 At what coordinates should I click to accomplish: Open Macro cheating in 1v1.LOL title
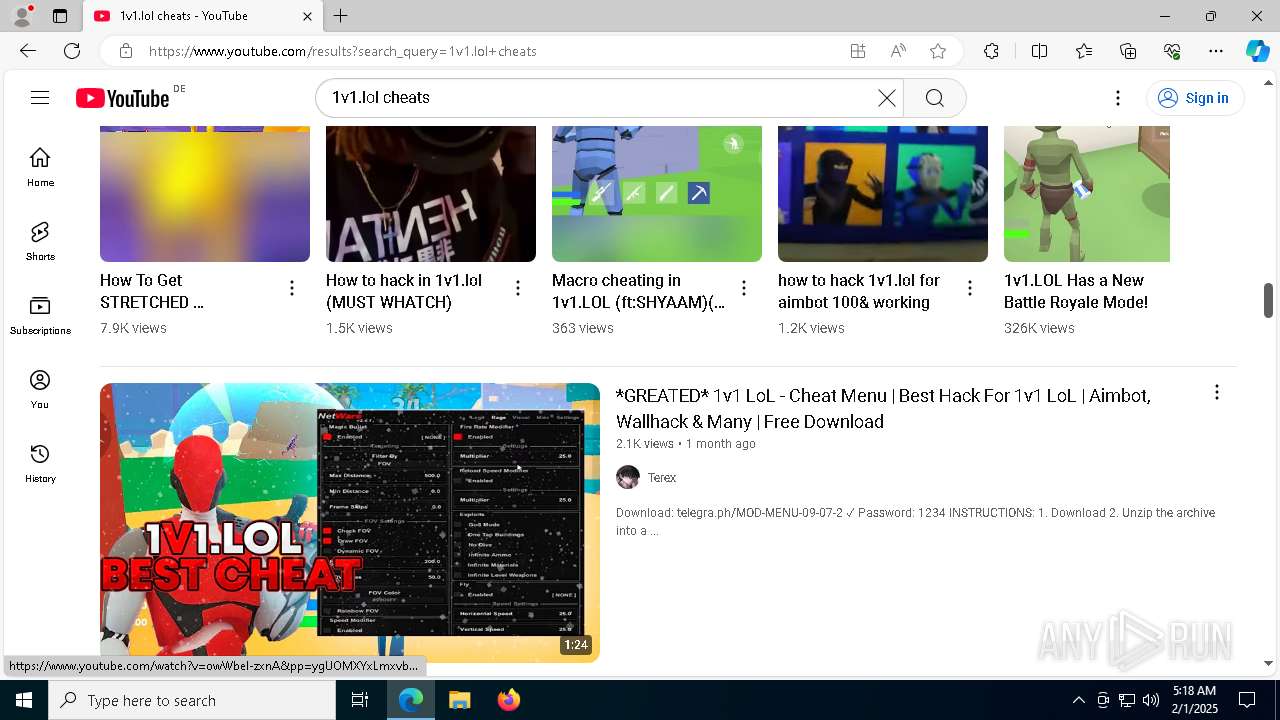(x=638, y=291)
